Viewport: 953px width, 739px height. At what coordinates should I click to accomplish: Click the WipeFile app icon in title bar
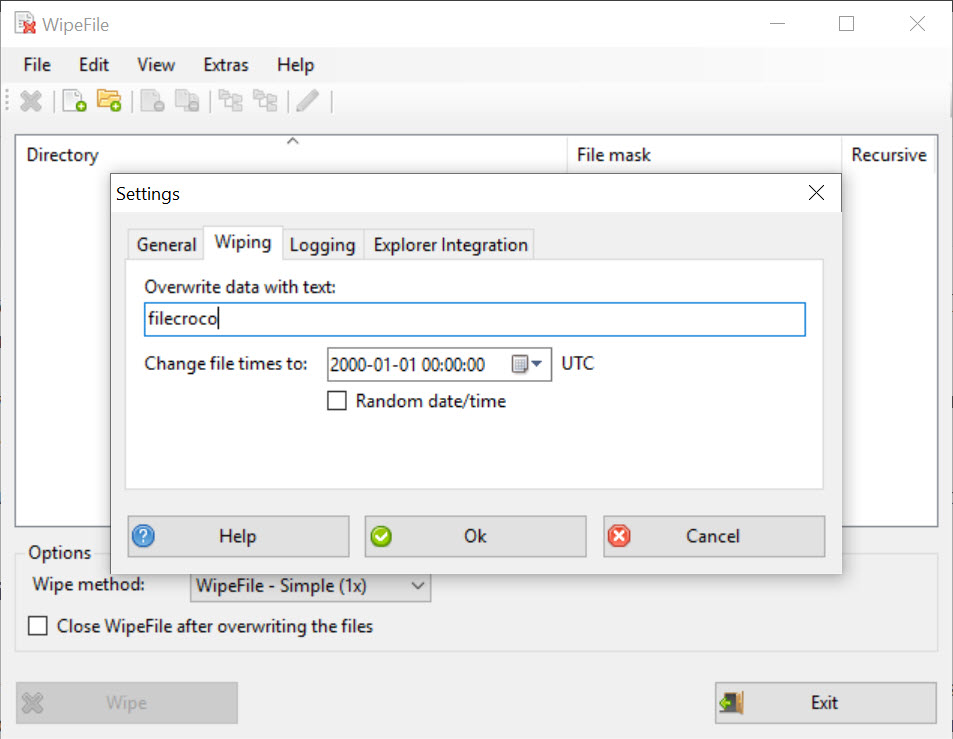(x=25, y=24)
